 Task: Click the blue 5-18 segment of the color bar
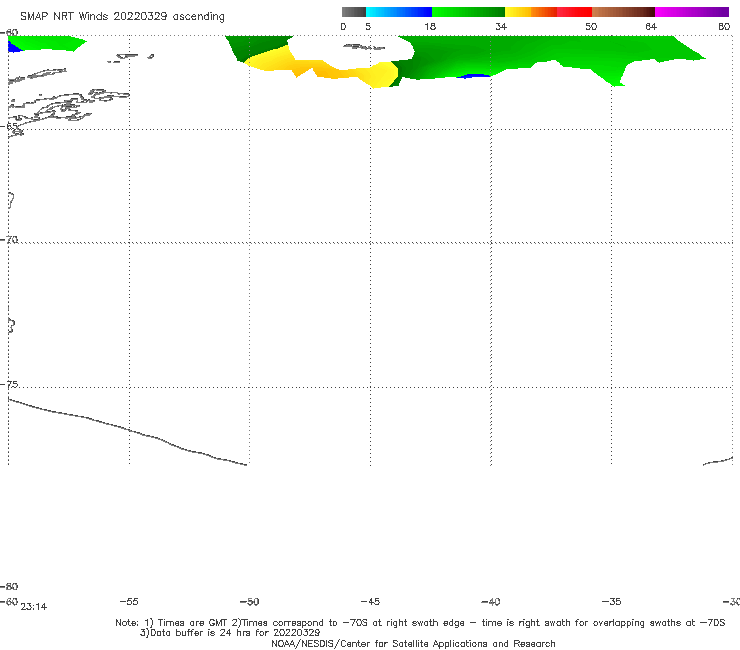399,12
